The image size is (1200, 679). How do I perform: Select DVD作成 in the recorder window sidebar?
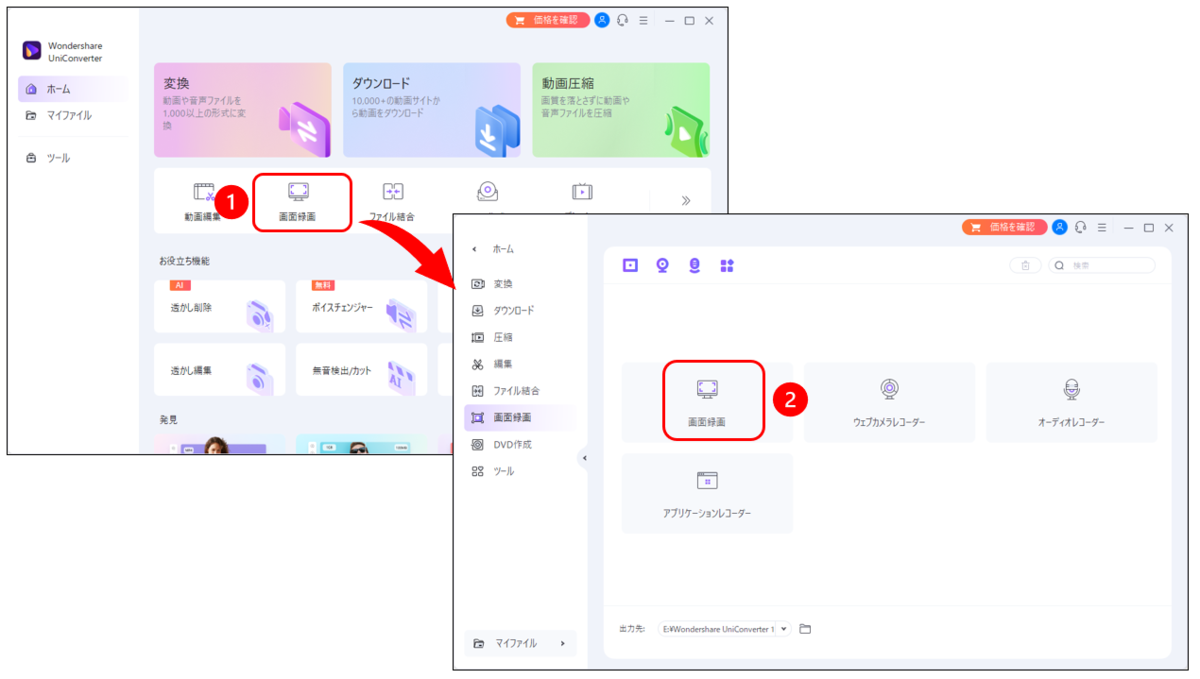519,444
